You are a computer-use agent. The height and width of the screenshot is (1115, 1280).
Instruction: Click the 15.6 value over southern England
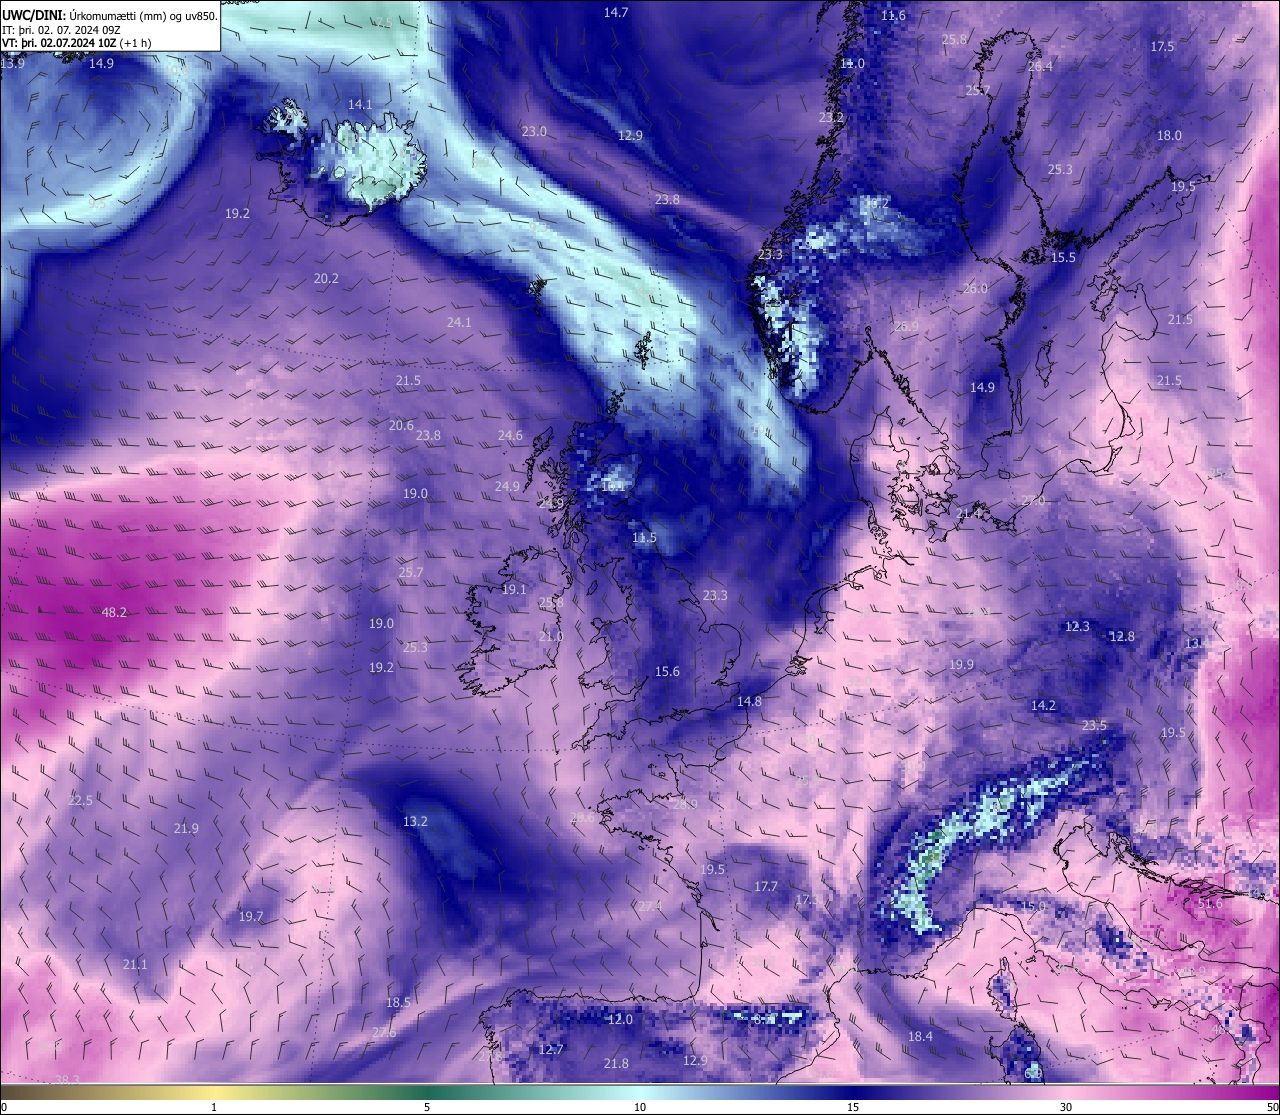pos(667,671)
